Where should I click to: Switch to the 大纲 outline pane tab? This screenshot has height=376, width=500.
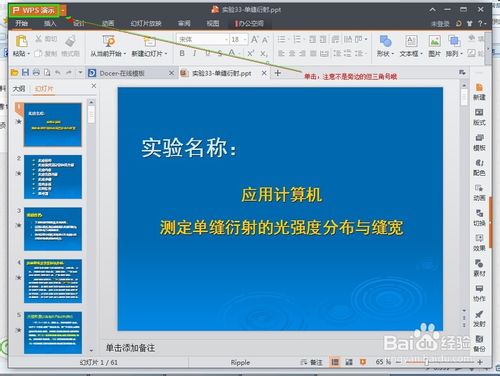tap(19, 89)
